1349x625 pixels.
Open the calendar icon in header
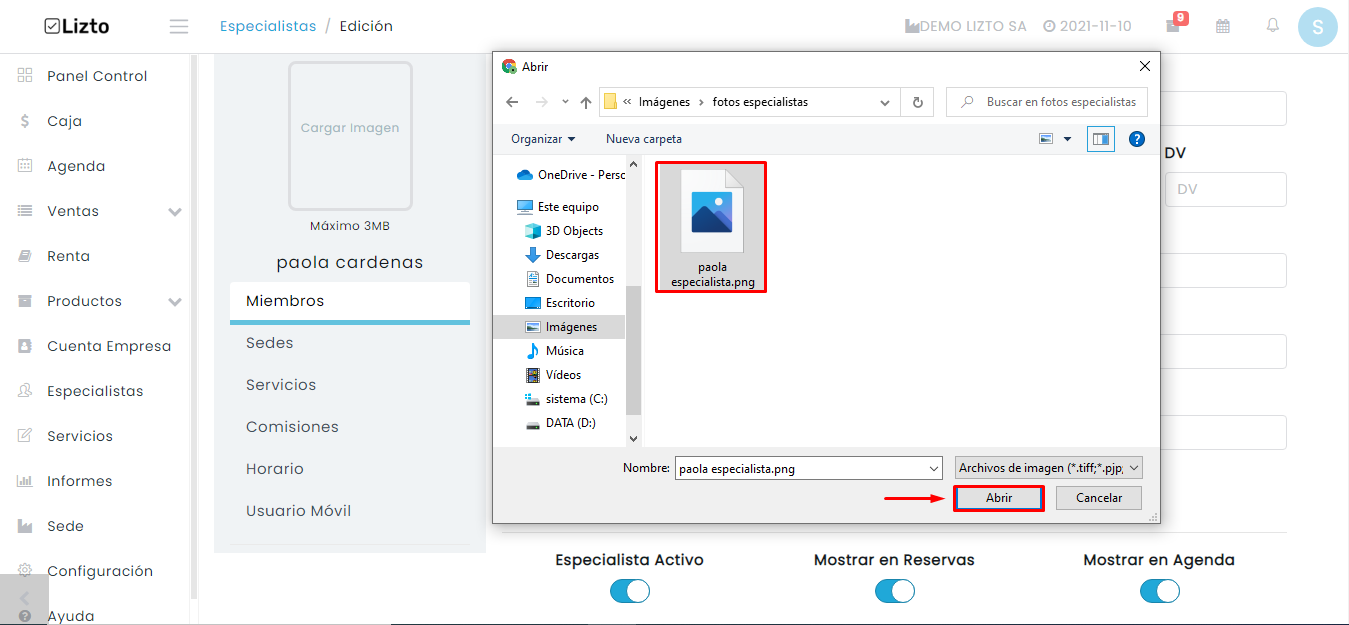coord(1223,26)
